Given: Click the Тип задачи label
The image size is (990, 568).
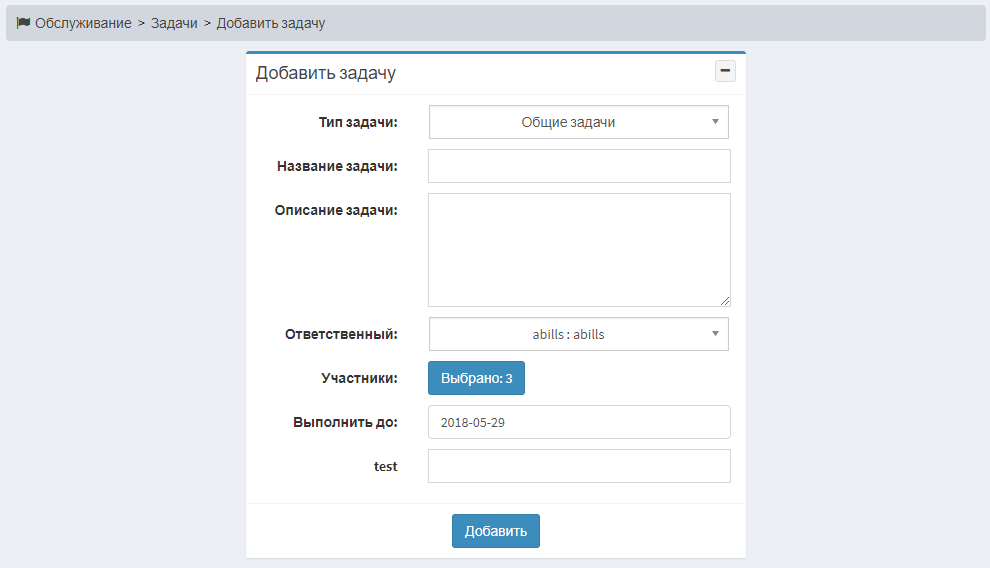Looking at the screenshot, I should pyautogui.click(x=358, y=122).
